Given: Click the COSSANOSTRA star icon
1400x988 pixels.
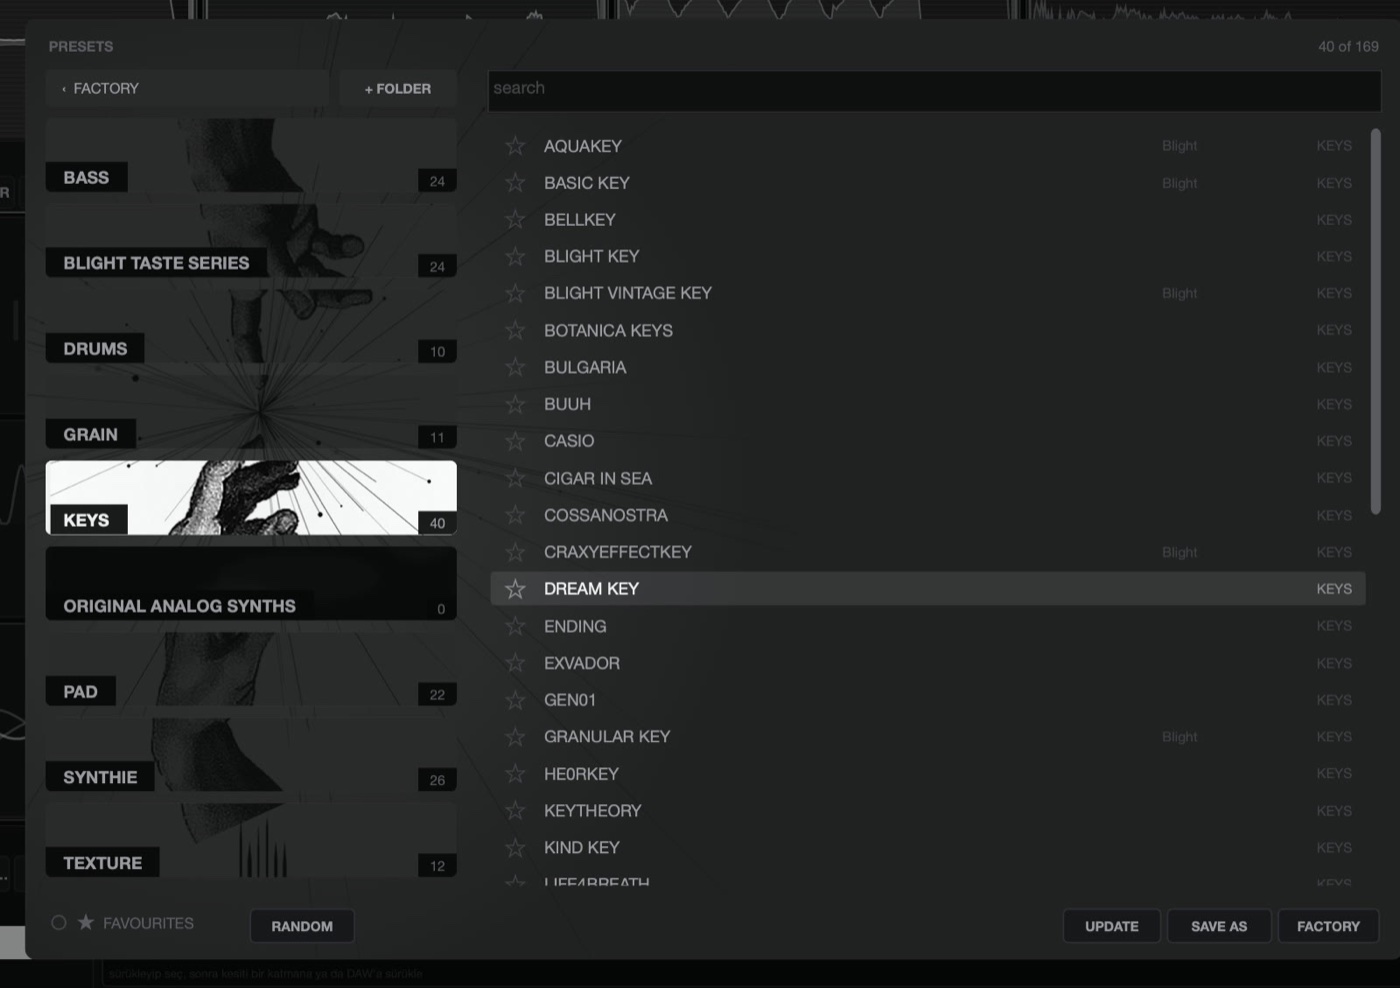Looking at the screenshot, I should point(515,515).
